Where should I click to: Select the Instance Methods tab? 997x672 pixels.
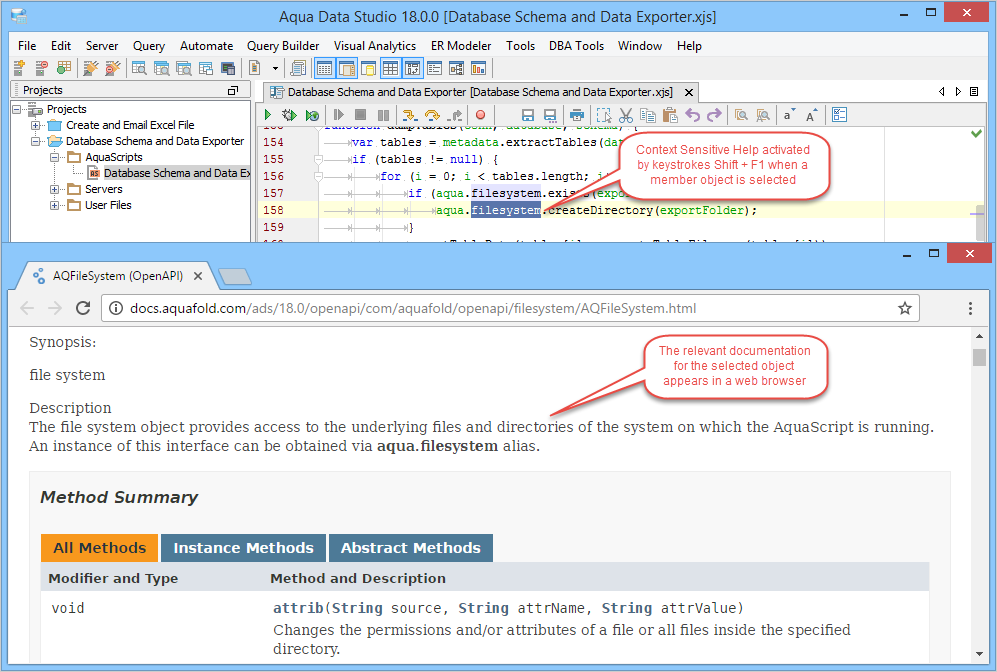(x=244, y=548)
